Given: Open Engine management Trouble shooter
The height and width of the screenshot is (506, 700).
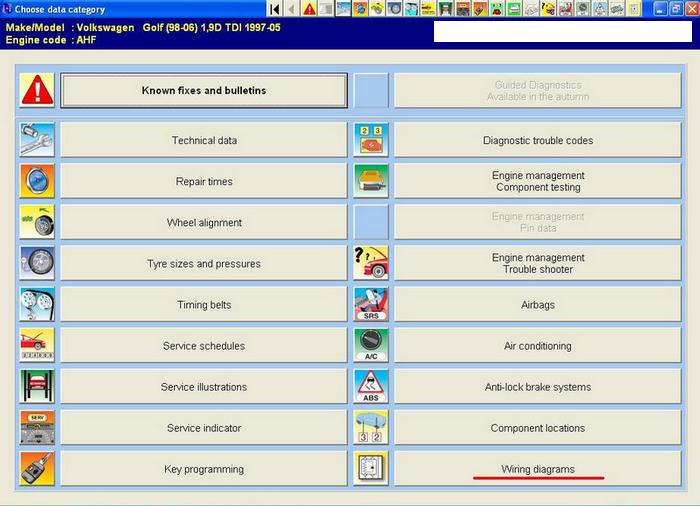Looking at the screenshot, I should point(538,264).
